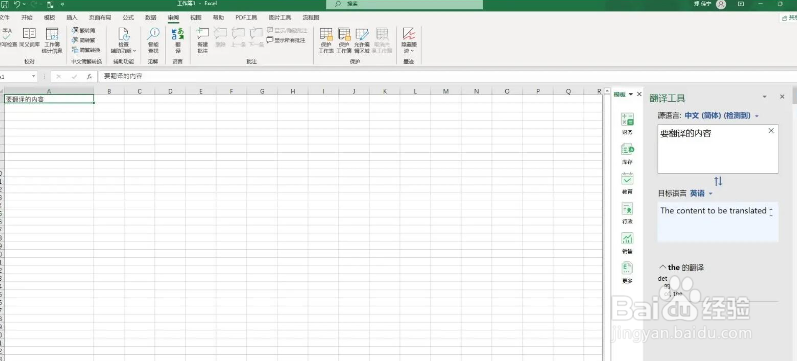Open the File (文件) tab
Image resolution: width=797 pixels, height=361 pixels.
[5, 17]
